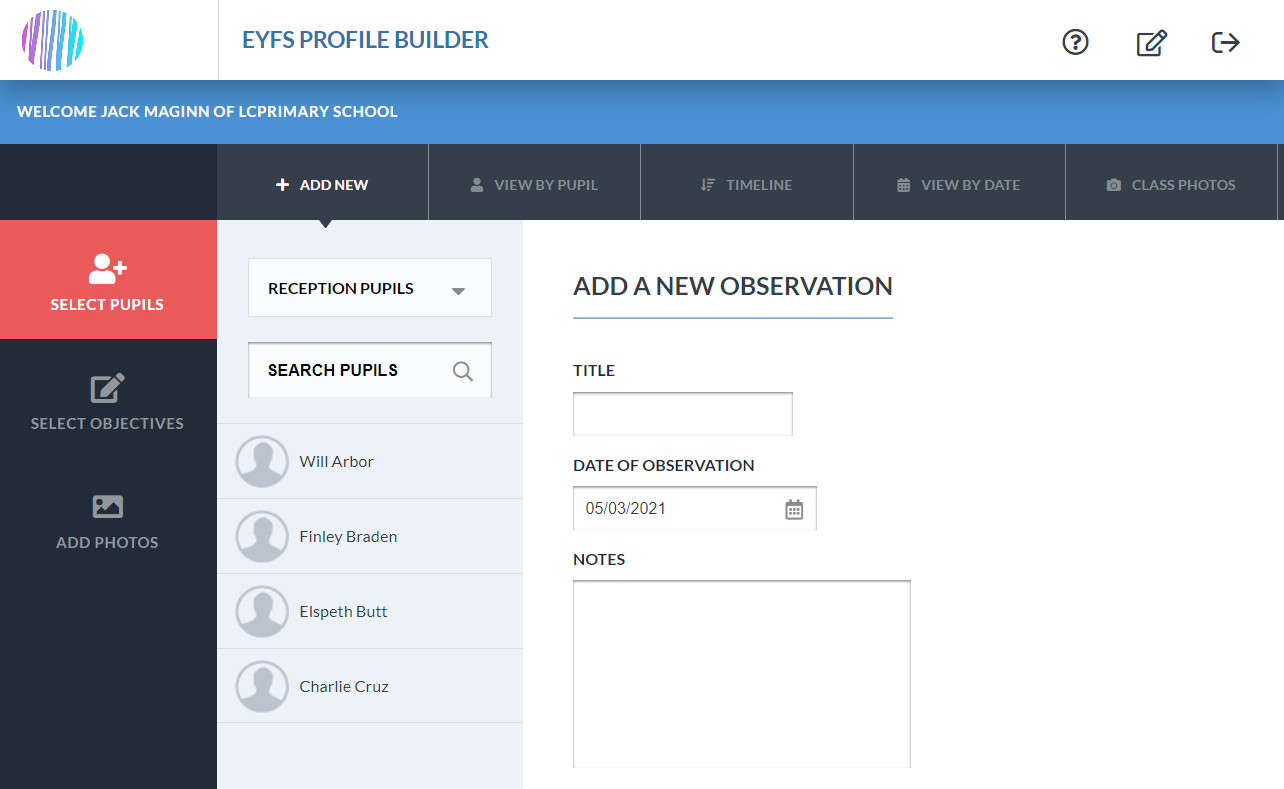Viewport: 1284px width, 789px height.
Task: Expand the Reception Pupils dropdown
Action: (370, 288)
